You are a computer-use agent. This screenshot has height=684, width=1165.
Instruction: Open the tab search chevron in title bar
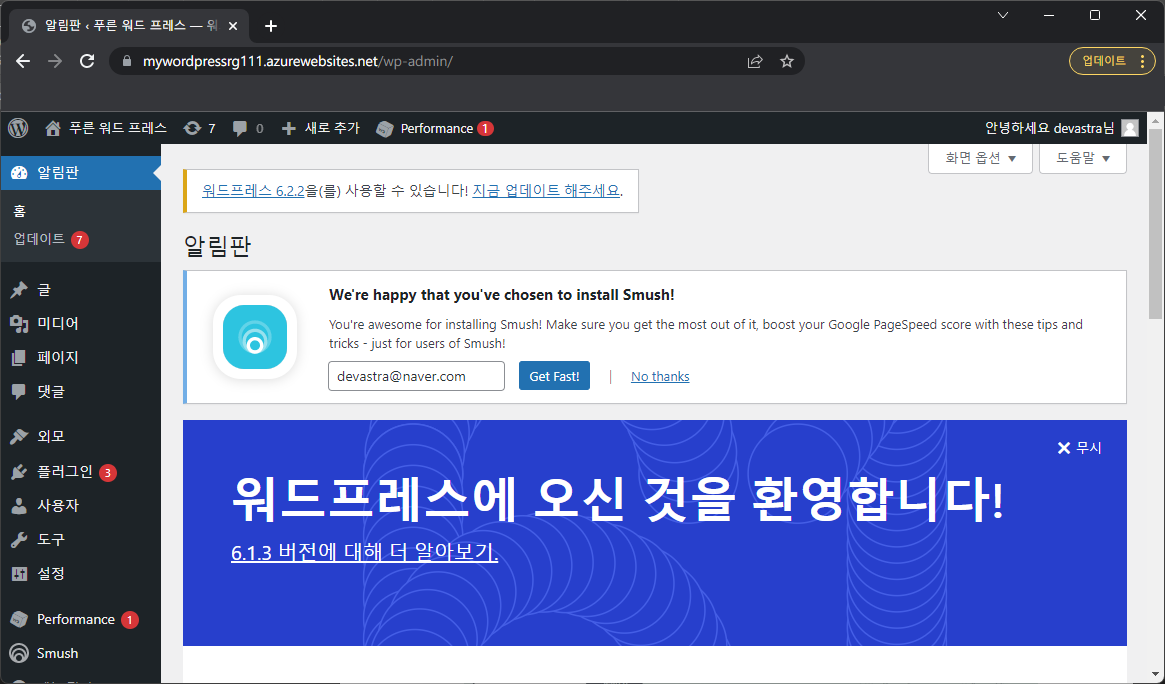point(1003,15)
